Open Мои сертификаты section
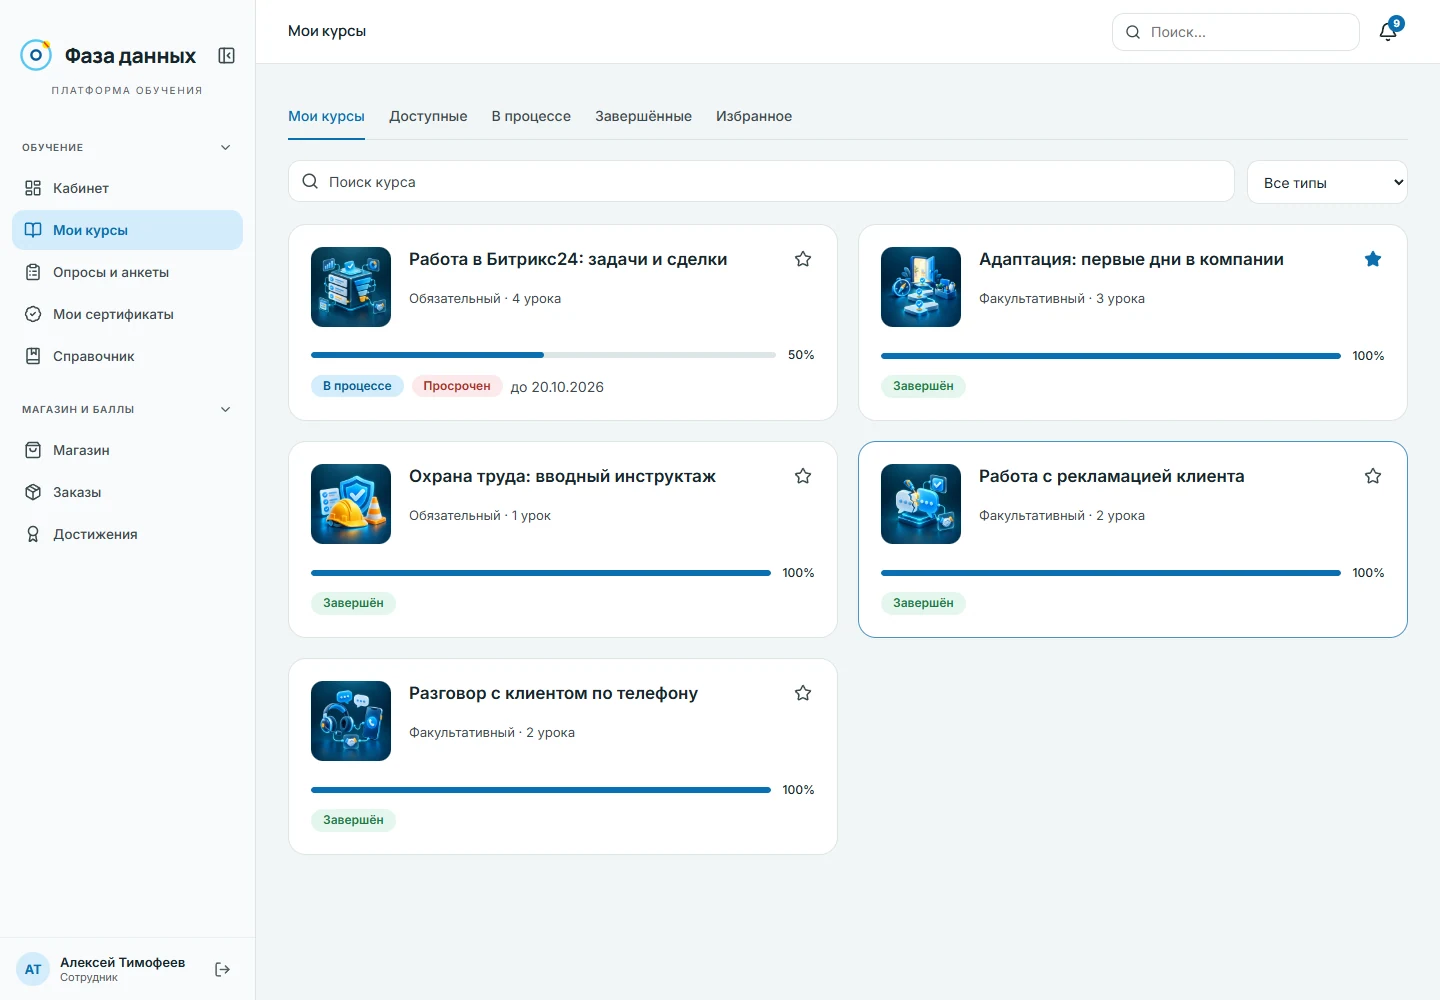Viewport: 1440px width, 1000px height. pos(127,314)
